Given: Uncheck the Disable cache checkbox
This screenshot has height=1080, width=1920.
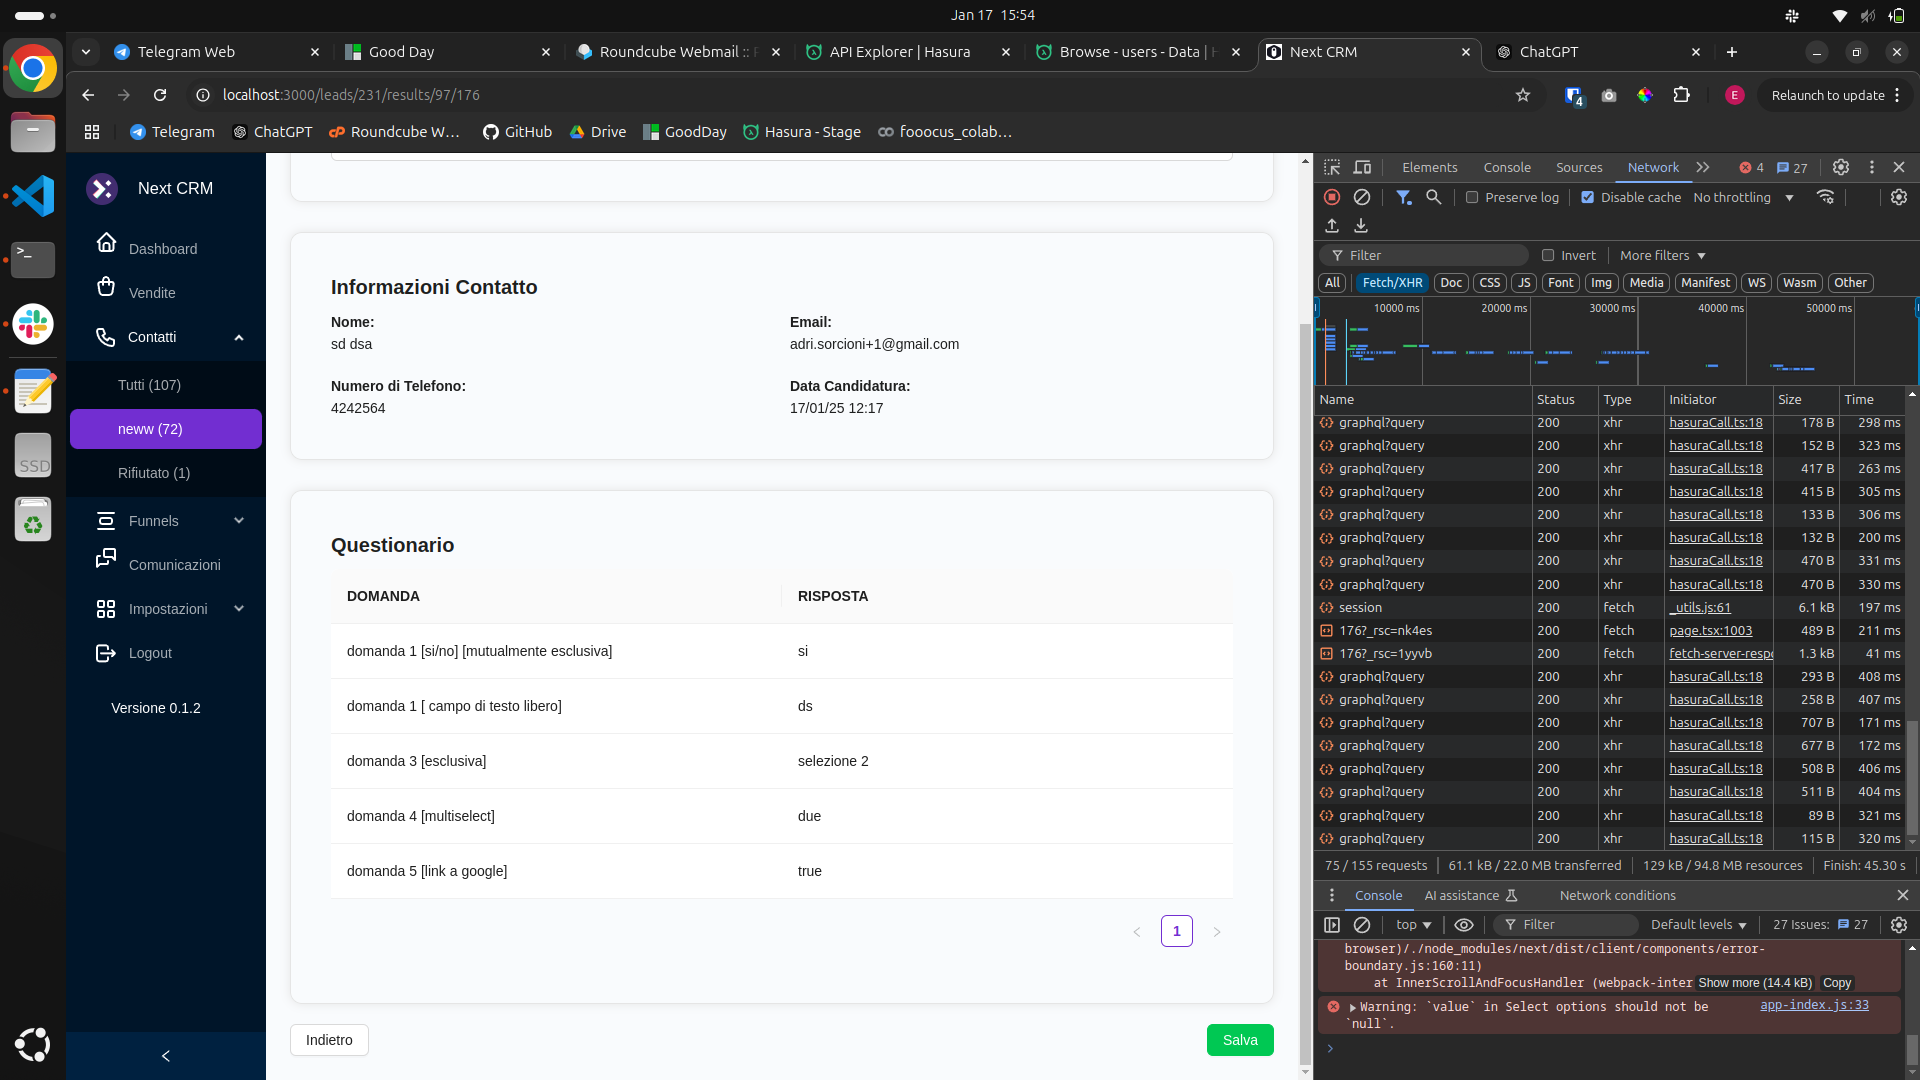Looking at the screenshot, I should [x=1587, y=197].
